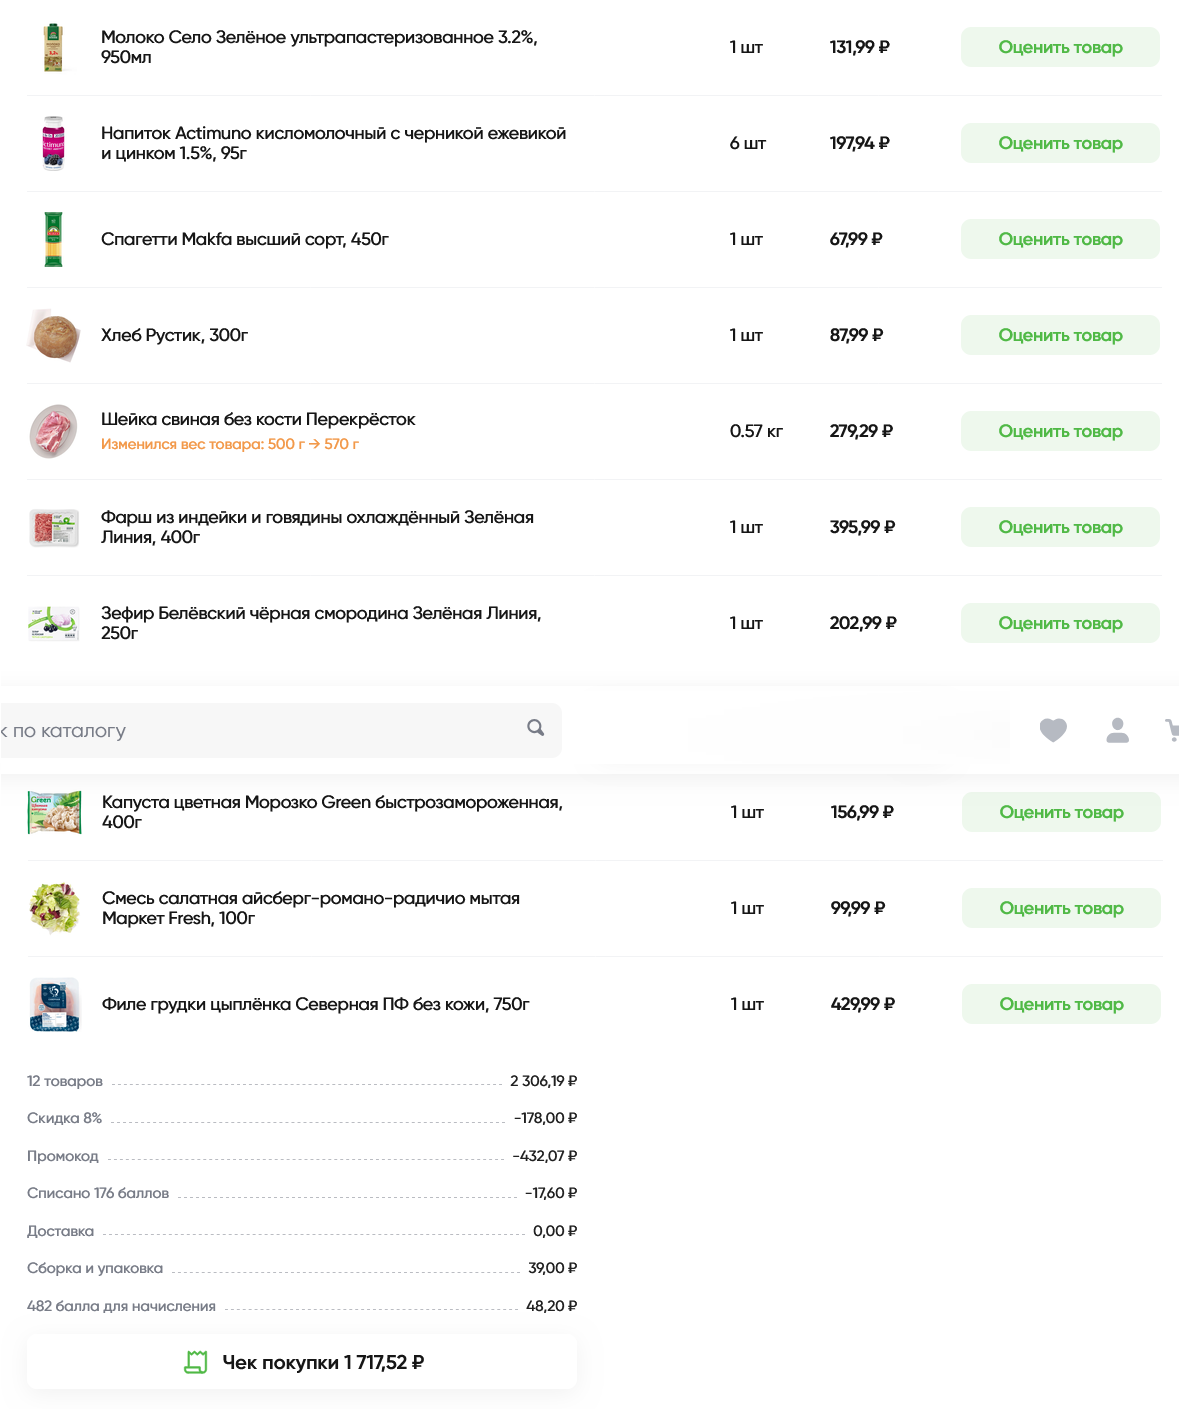The height and width of the screenshot is (1409, 1179).
Task: Rate the Шейка свиная product
Action: [x=1060, y=431]
